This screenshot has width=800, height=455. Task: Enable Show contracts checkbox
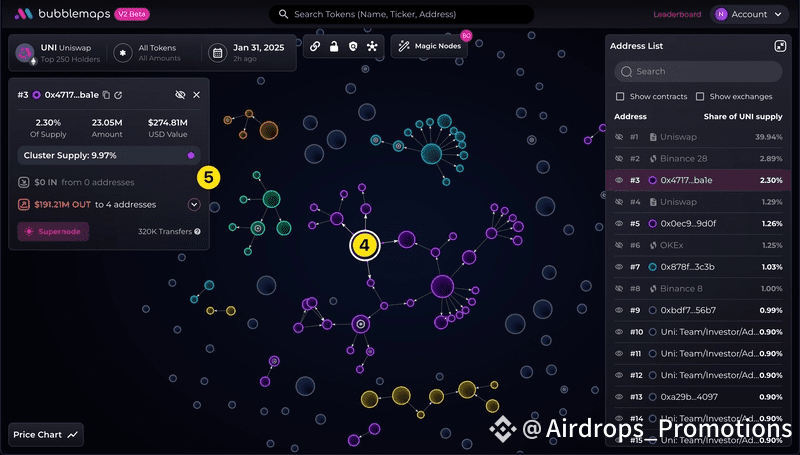(620, 96)
